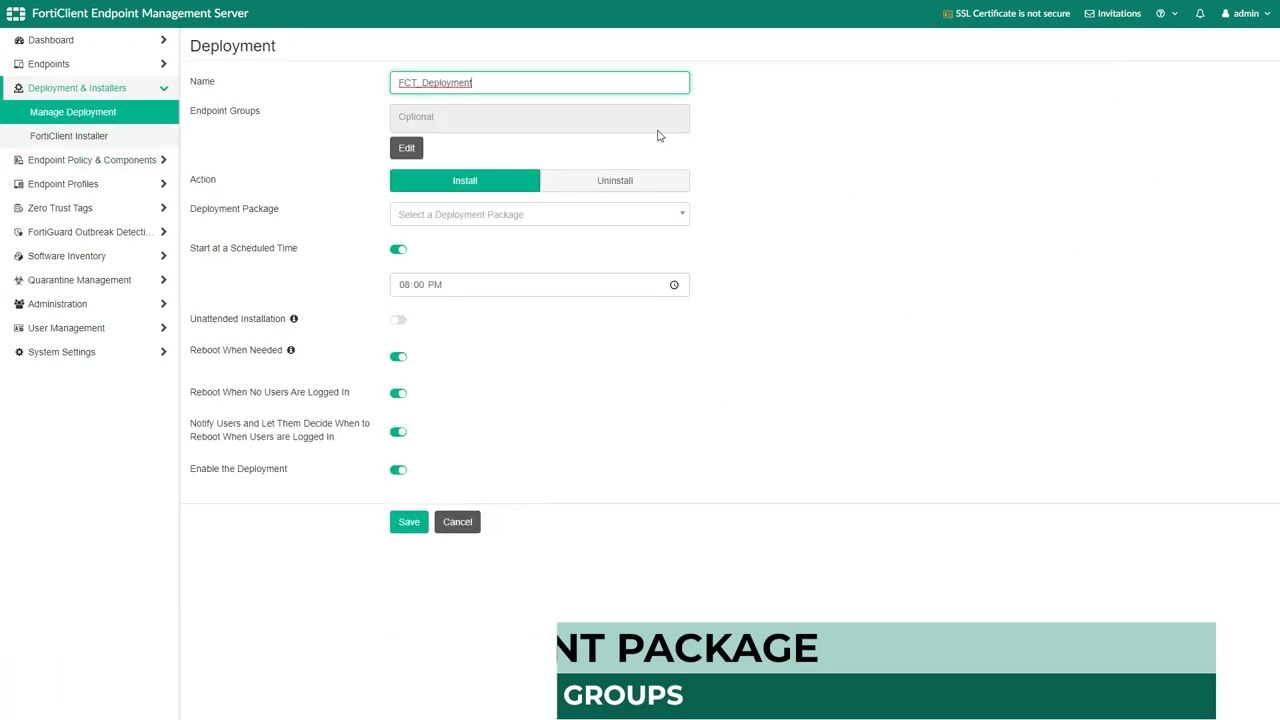Click the FortiClient Endpoint Management Server title

140,13
